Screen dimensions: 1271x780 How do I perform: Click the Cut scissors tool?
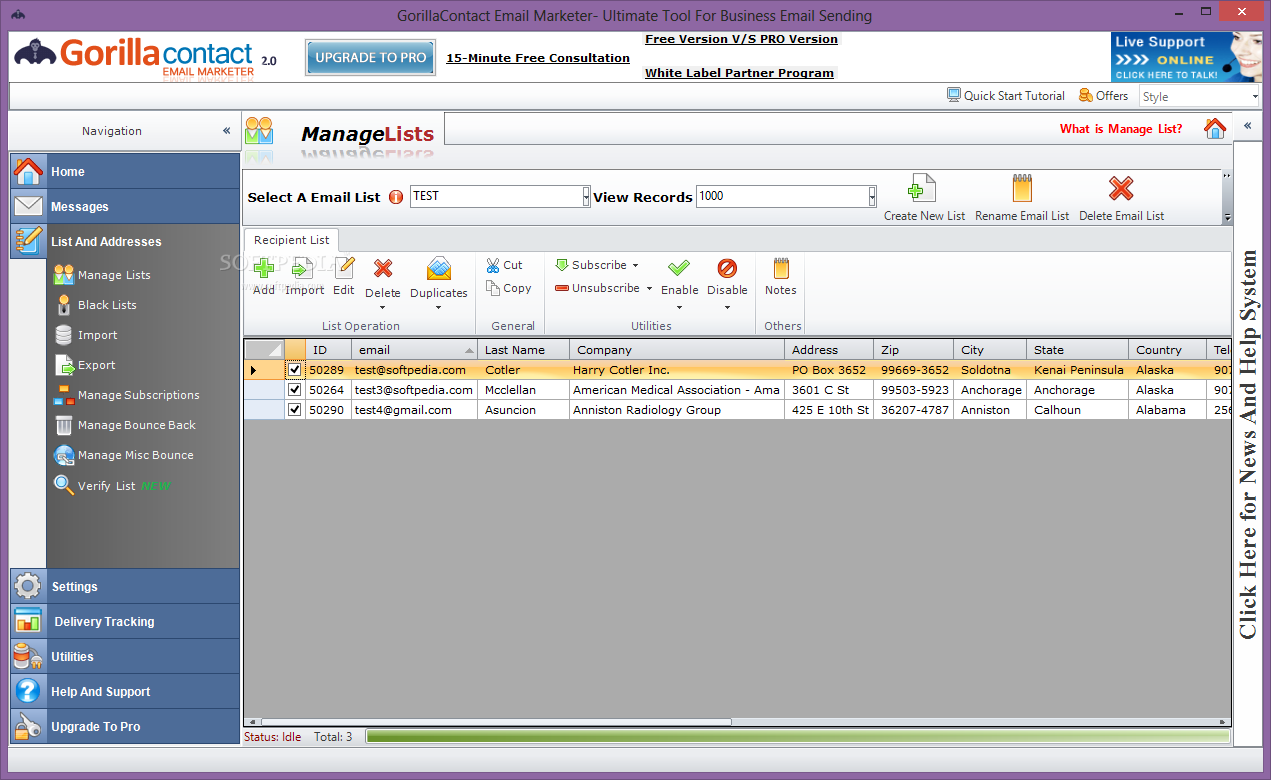tap(505, 265)
